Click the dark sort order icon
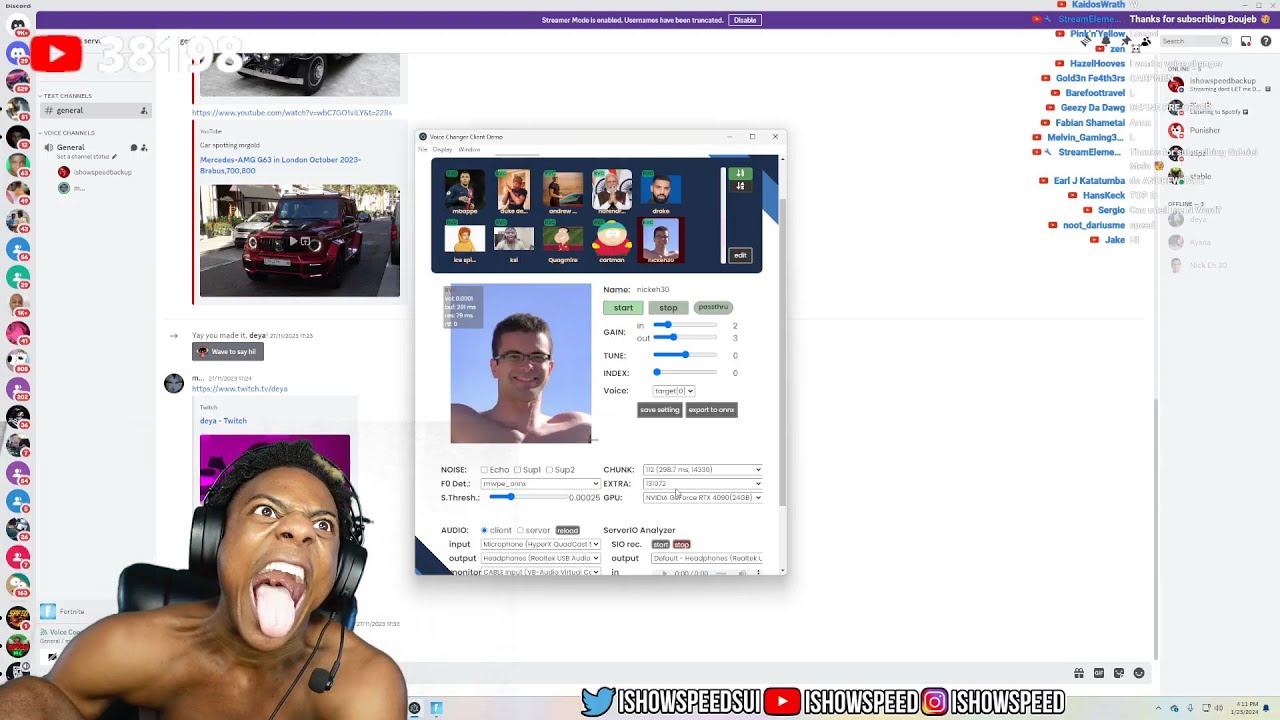Screen dimensions: 1280x720 tap(740, 186)
